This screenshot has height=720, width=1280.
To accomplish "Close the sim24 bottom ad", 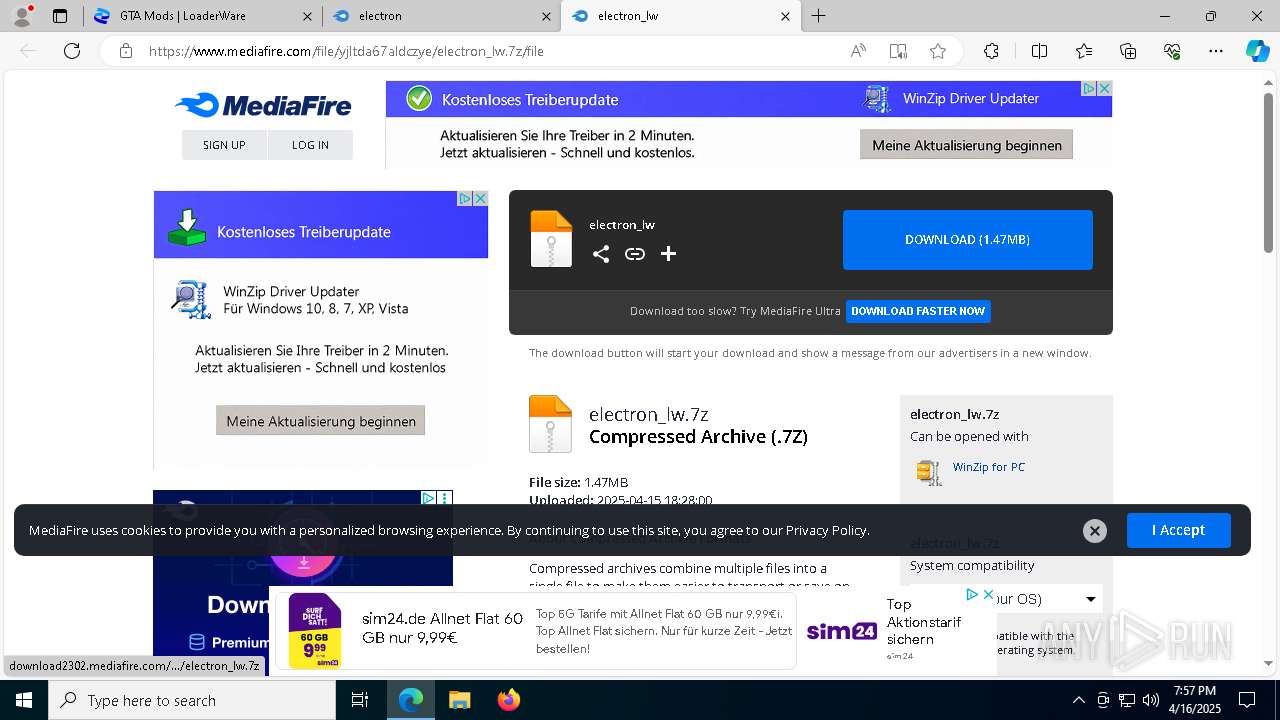I will (988, 595).
